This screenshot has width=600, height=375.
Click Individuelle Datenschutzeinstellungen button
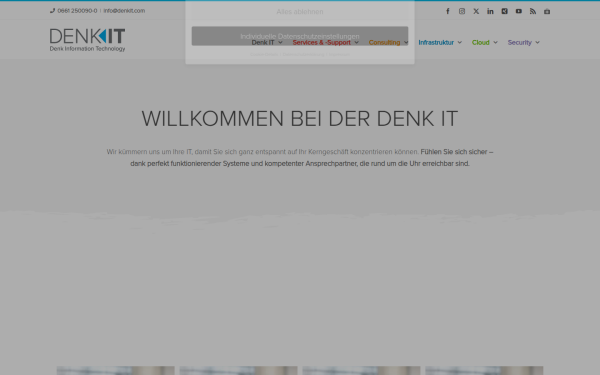300,36
